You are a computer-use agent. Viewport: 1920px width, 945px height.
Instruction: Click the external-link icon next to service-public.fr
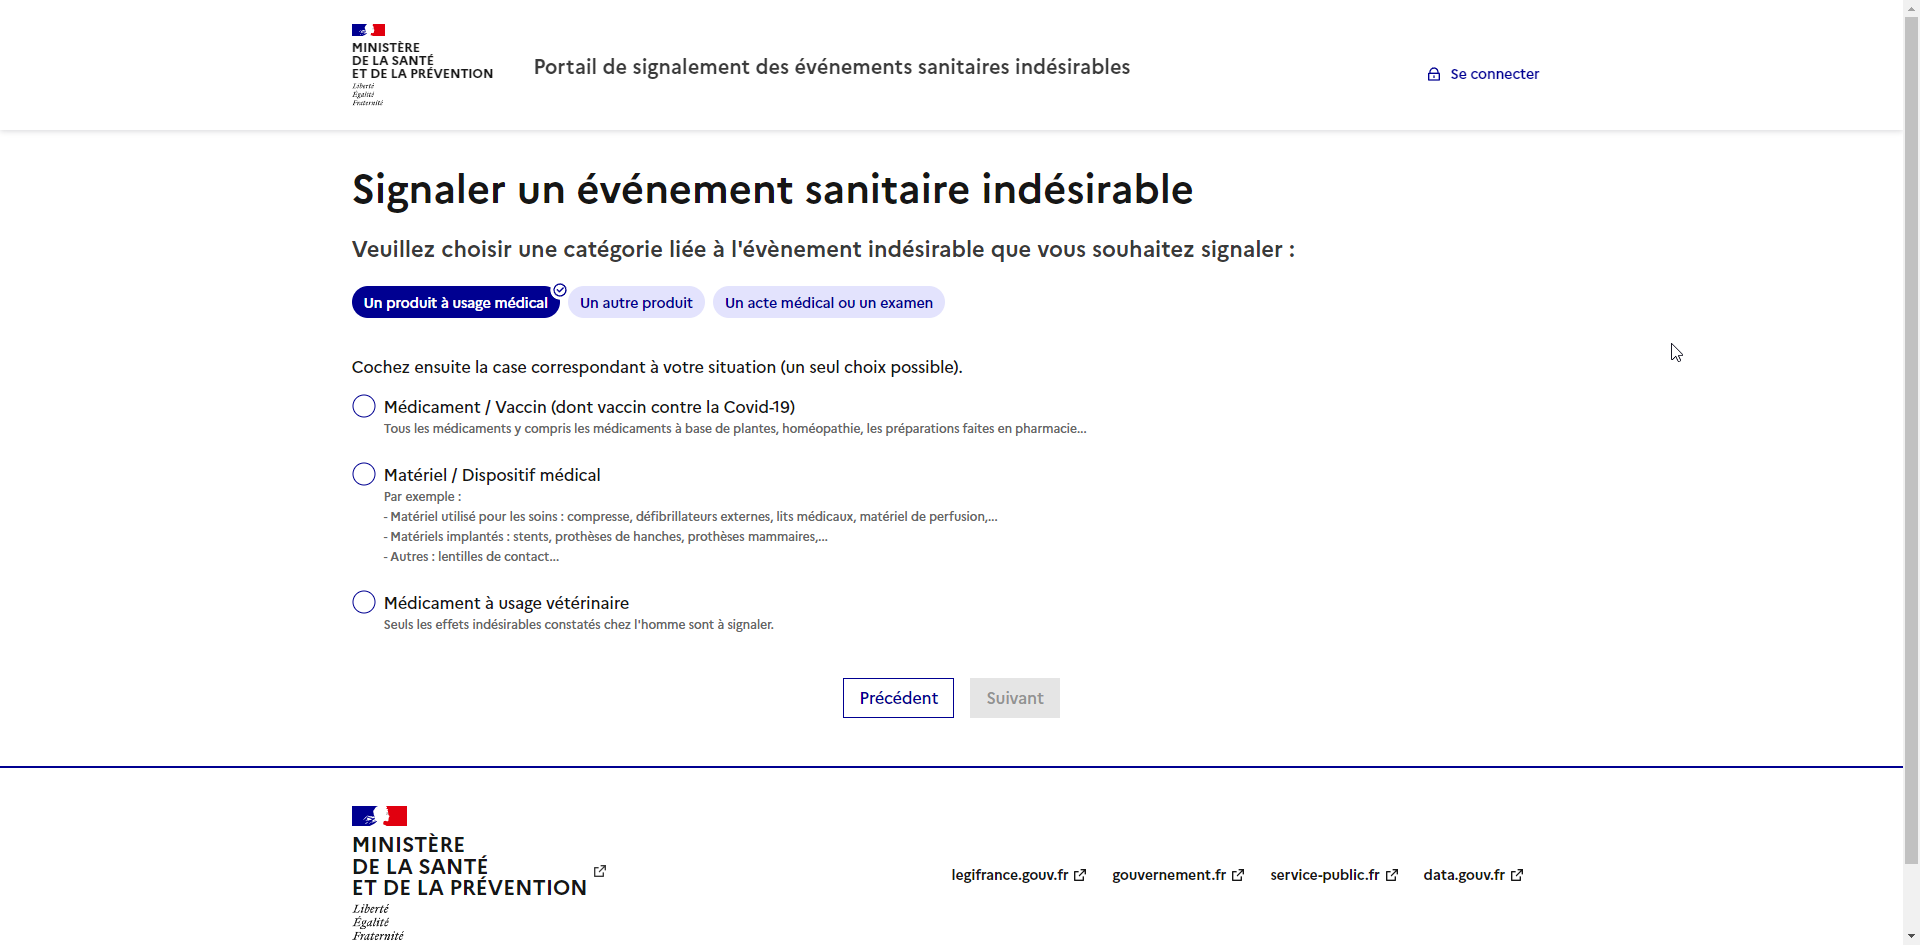point(1392,875)
